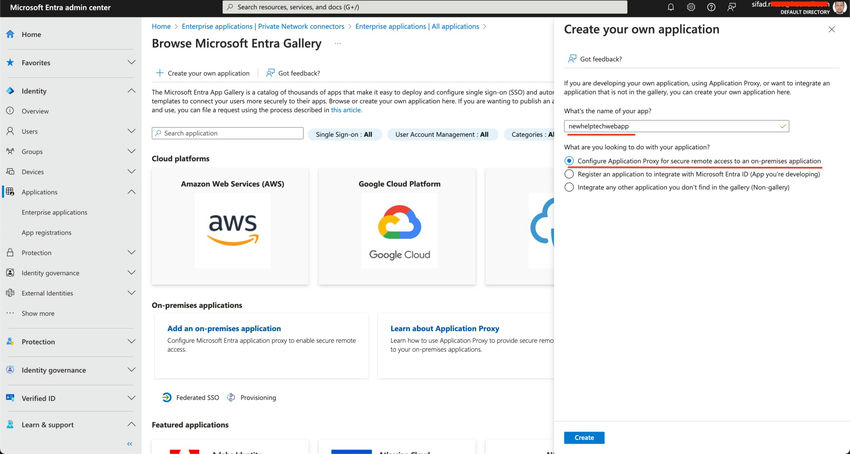The image size is (850, 454).
Task: Click the help question mark icon
Action: point(711,8)
